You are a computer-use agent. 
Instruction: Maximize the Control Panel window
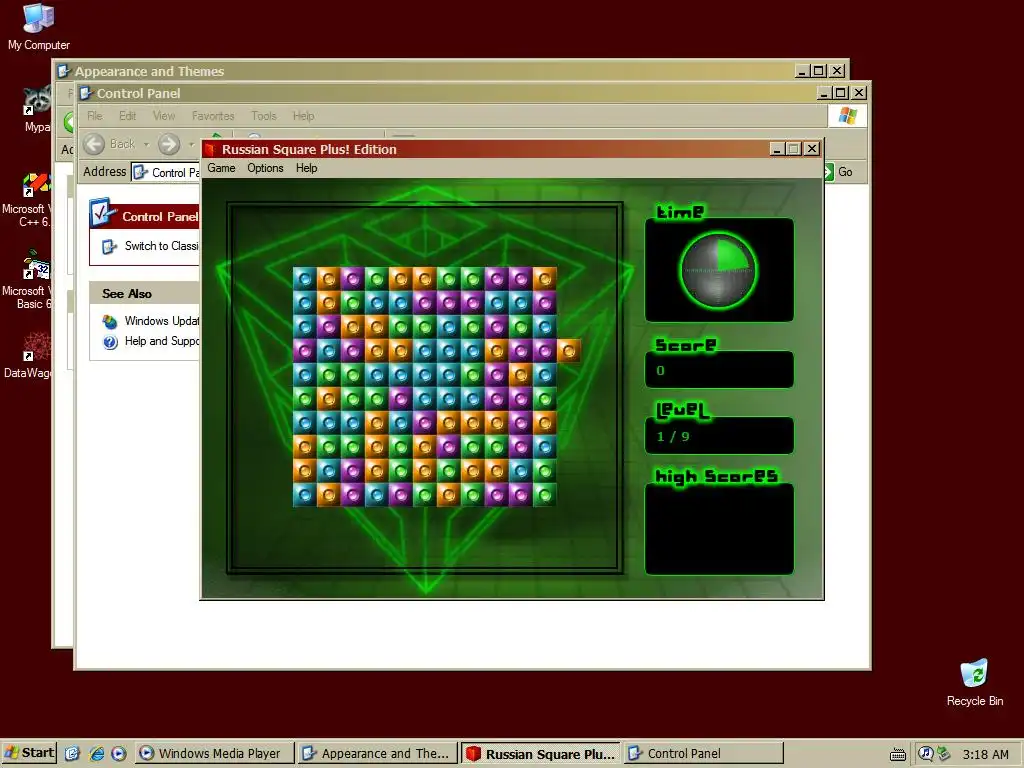pos(841,93)
